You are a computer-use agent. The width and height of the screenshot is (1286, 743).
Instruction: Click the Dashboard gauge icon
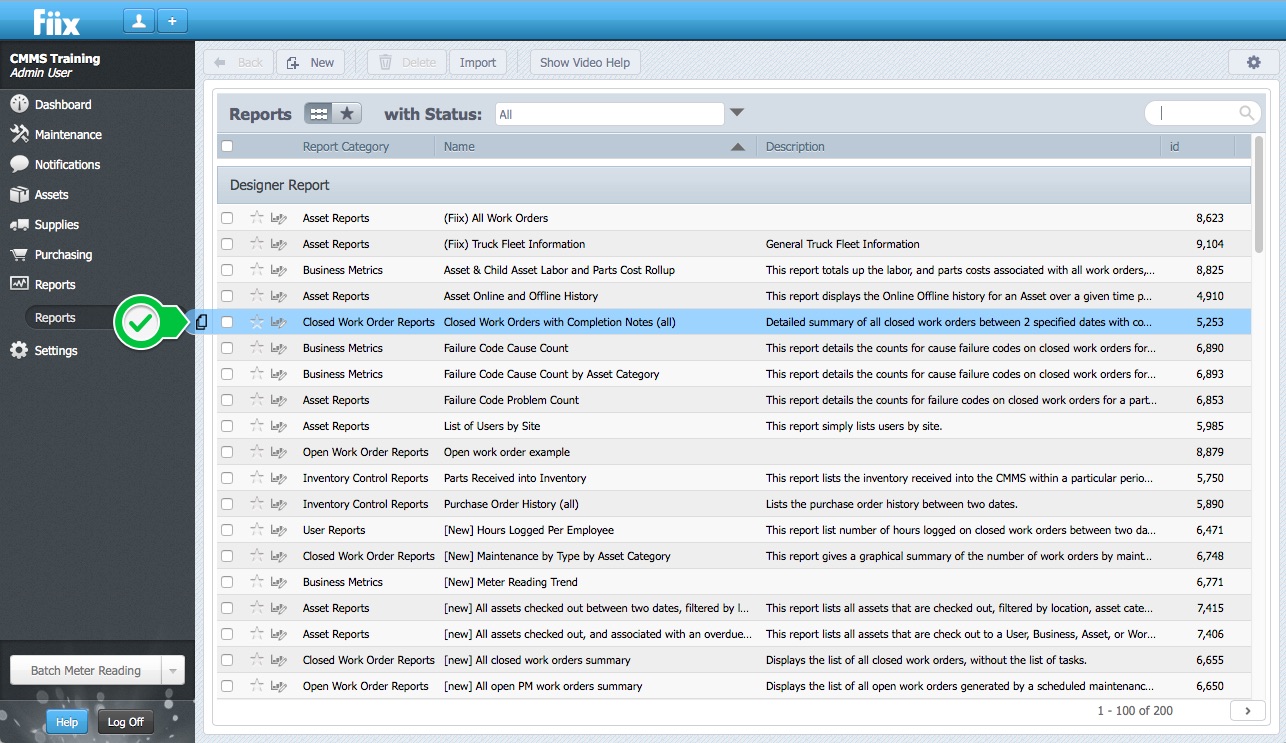[x=19, y=104]
